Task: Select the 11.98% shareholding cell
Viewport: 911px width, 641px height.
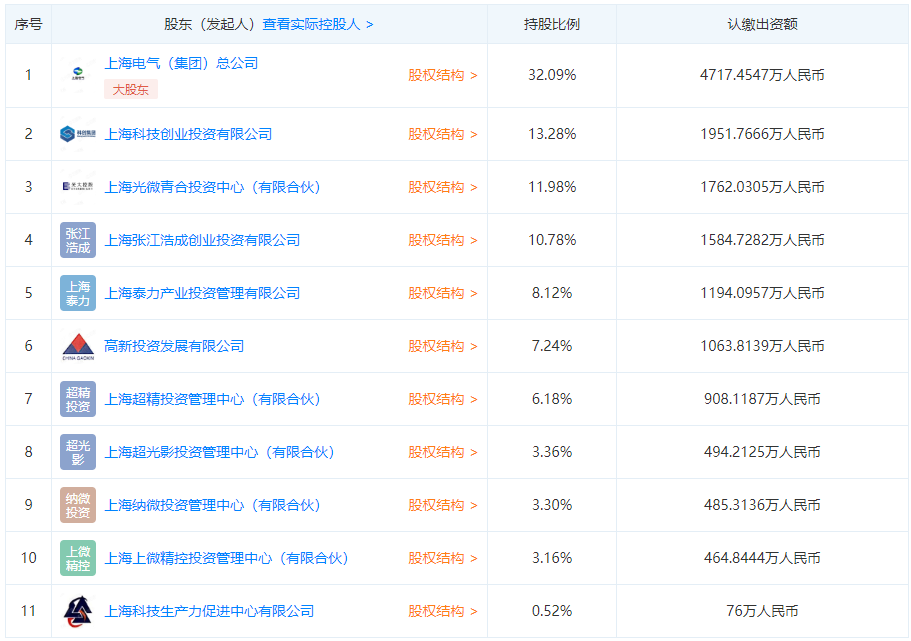Action: [552, 187]
